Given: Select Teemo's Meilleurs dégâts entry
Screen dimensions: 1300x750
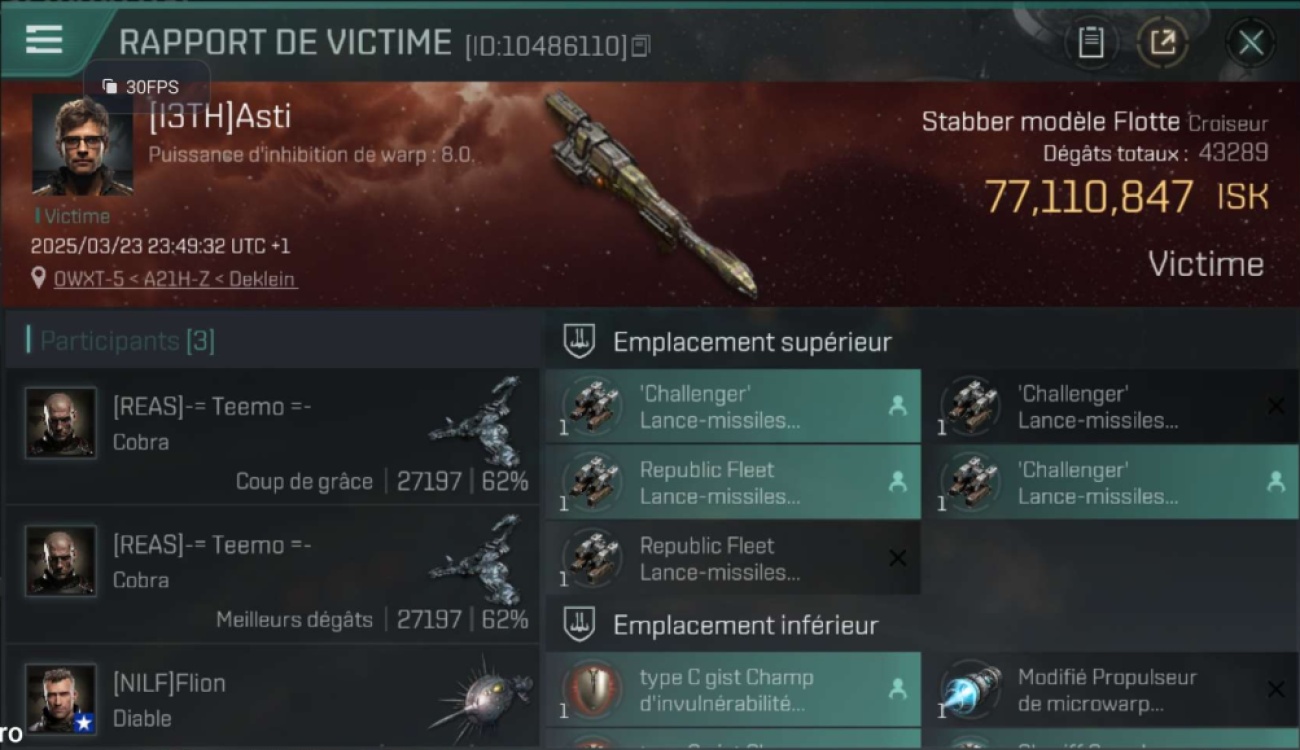Looking at the screenshot, I should pos(272,574).
